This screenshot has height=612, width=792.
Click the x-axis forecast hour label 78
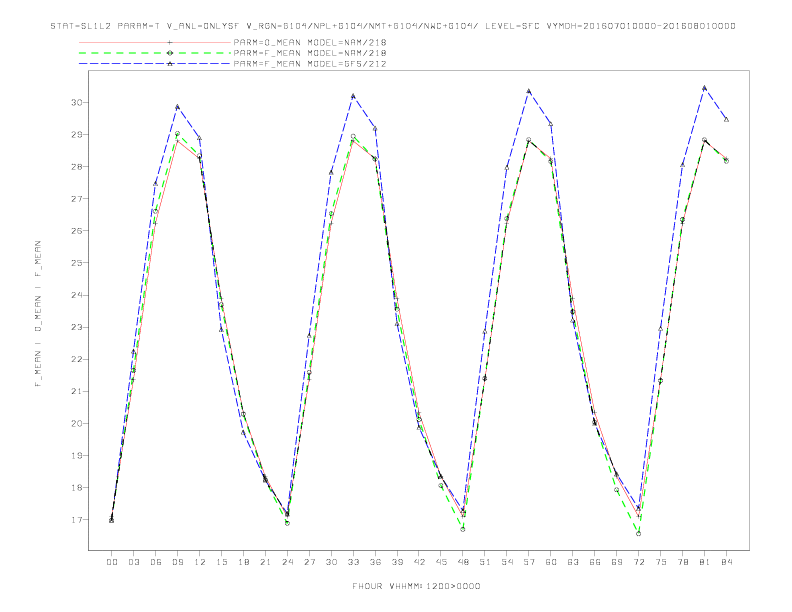click(683, 562)
